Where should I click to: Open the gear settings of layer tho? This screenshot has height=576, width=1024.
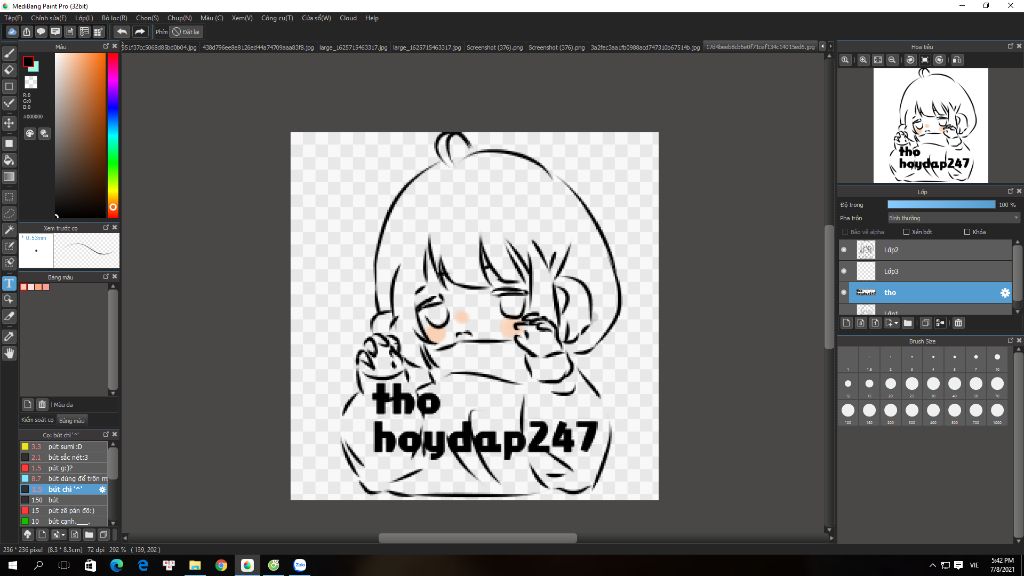click(x=1005, y=293)
